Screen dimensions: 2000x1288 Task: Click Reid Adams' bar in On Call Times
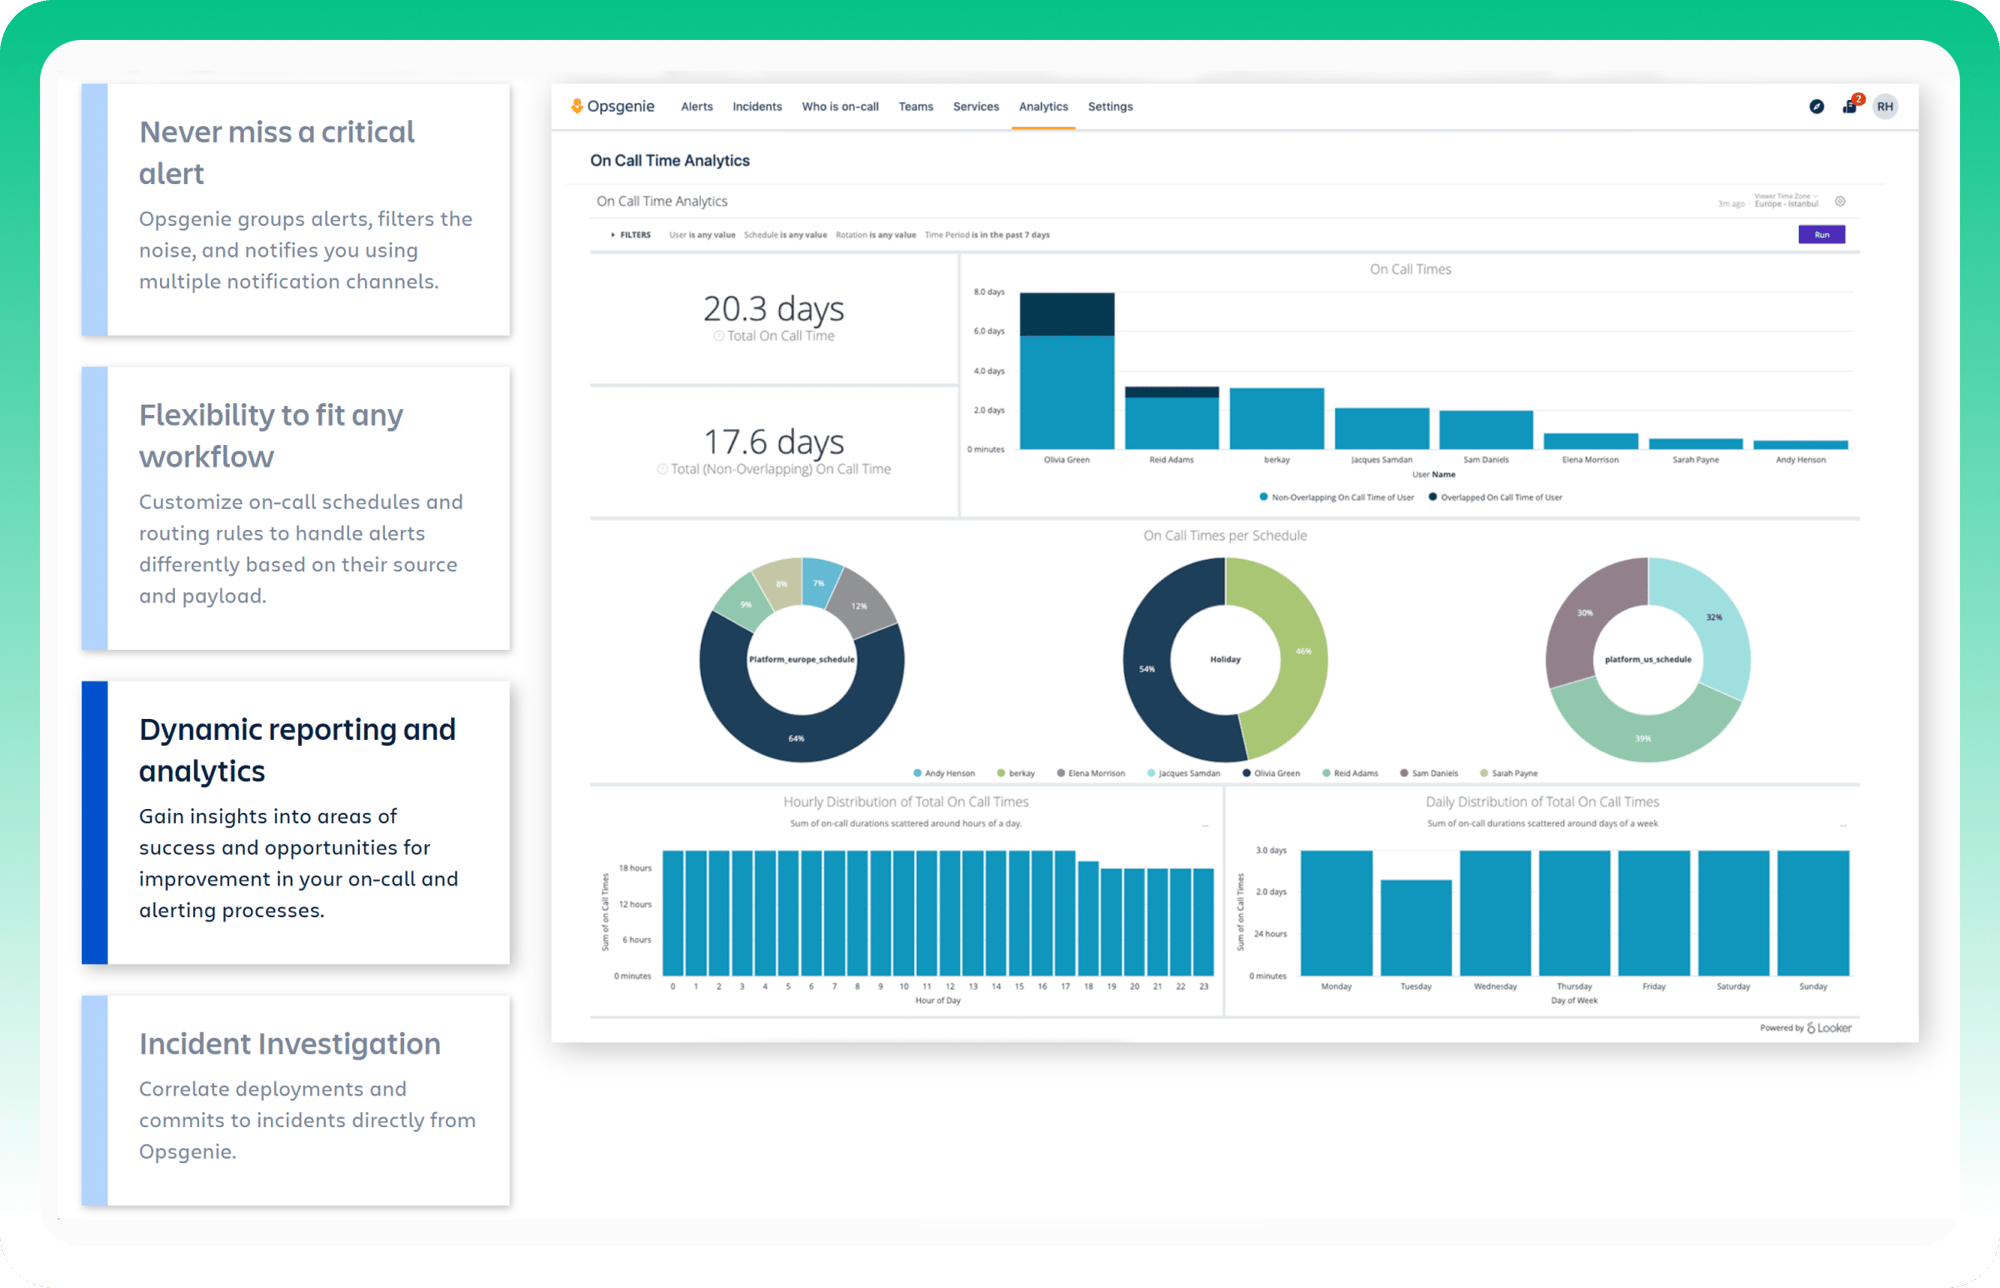point(1172,418)
